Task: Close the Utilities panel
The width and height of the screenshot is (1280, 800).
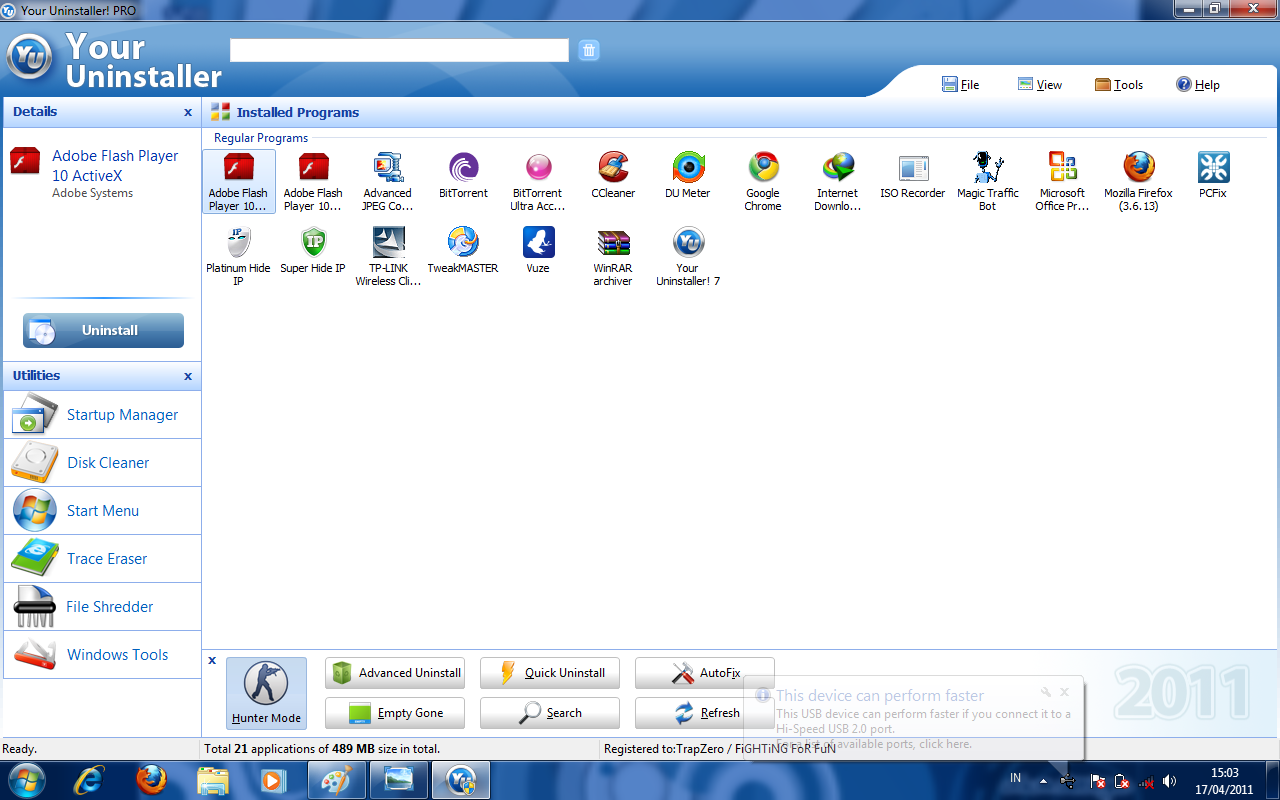Action: [x=188, y=376]
